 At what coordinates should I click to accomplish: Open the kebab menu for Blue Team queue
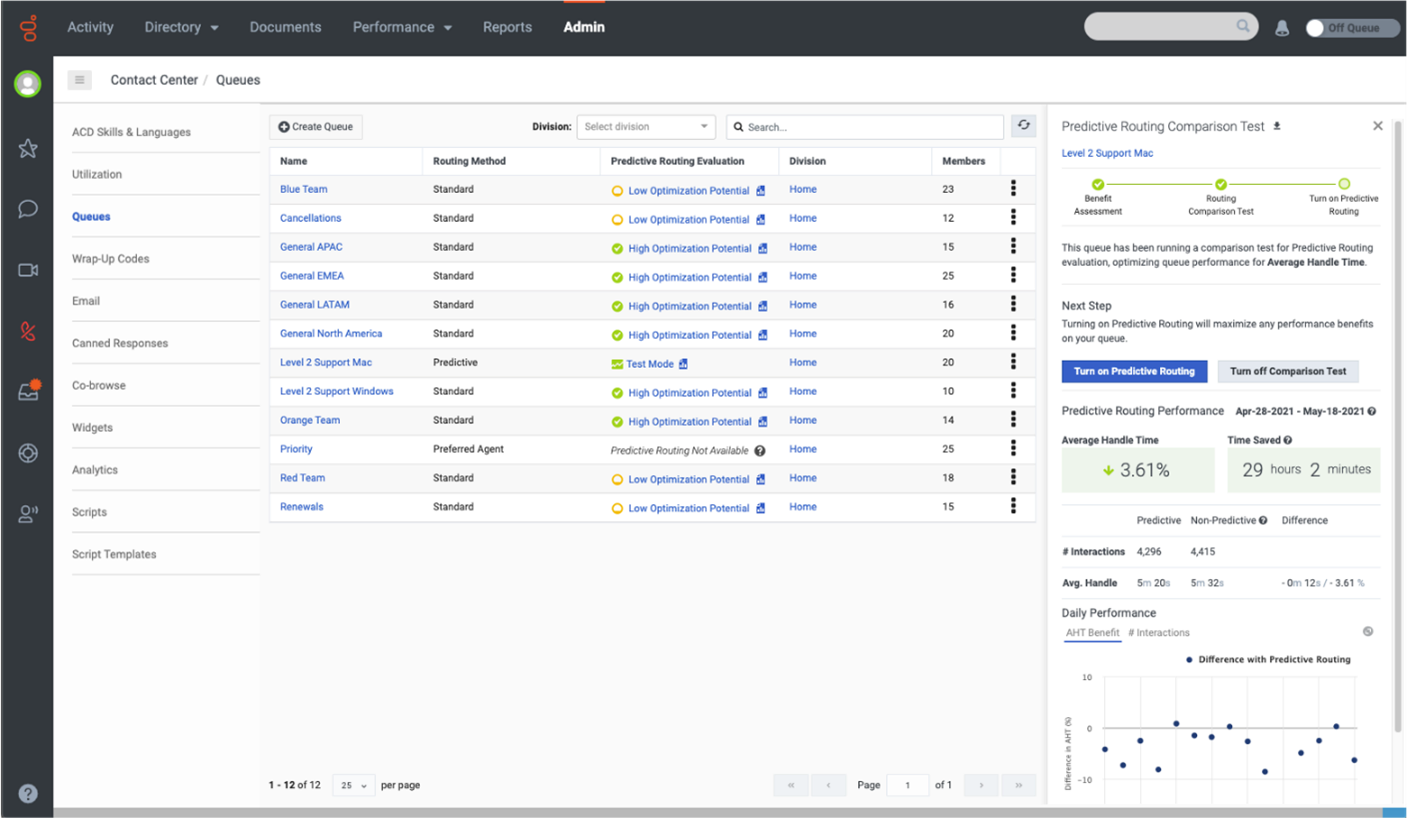[x=1014, y=189]
